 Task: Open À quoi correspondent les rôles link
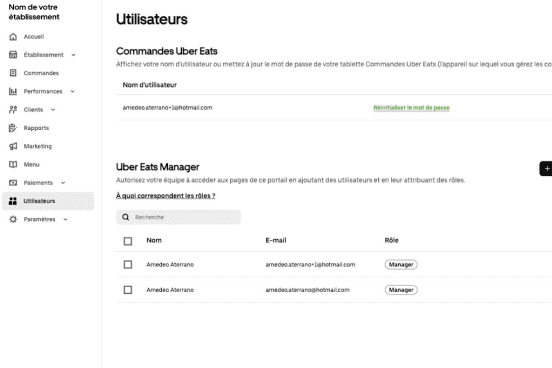[x=165, y=196]
